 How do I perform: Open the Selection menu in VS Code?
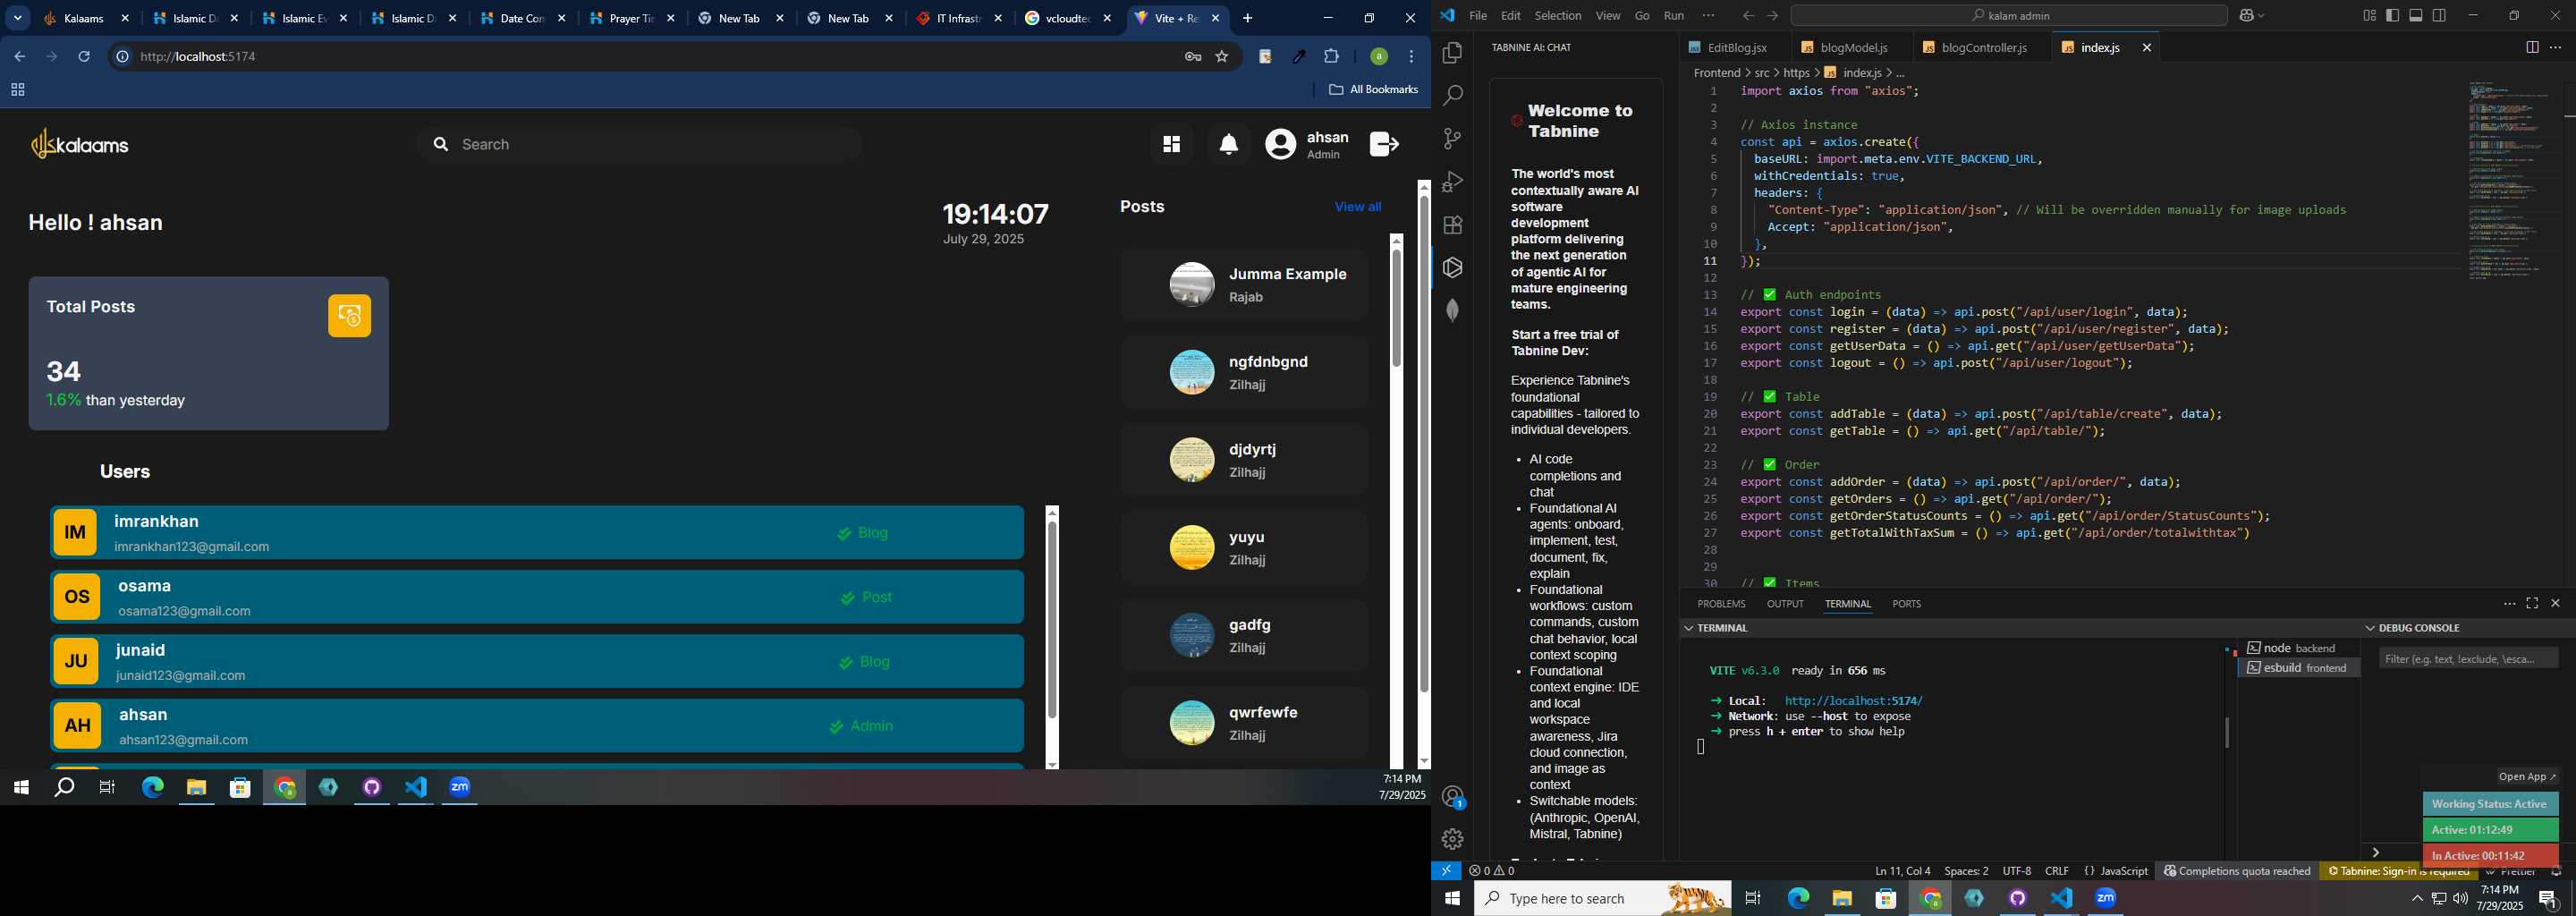[1557, 16]
